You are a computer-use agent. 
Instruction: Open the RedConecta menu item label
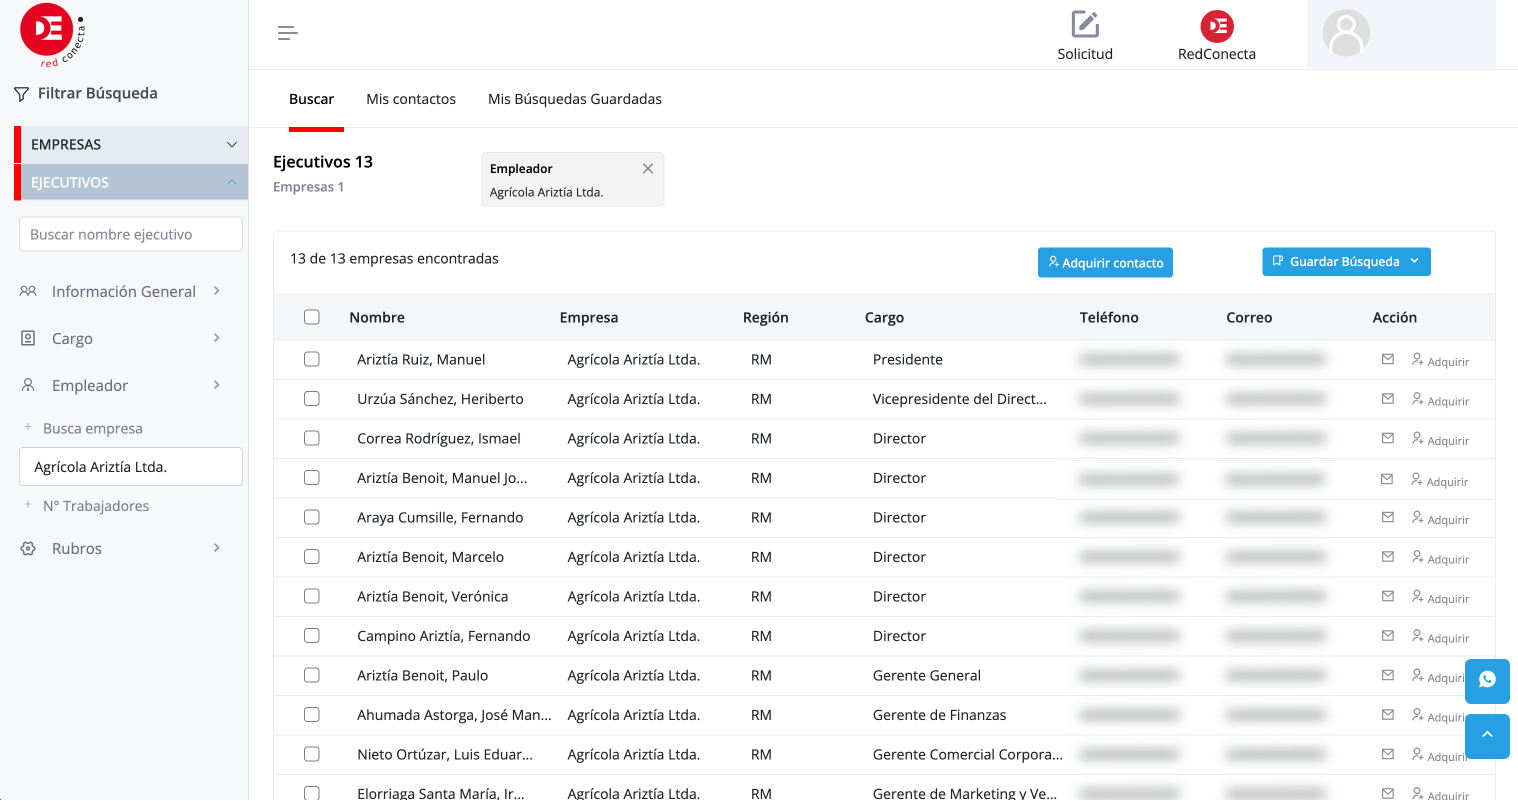1217,54
